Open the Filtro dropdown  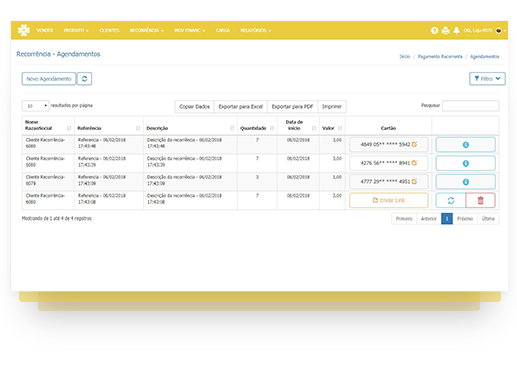point(487,79)
